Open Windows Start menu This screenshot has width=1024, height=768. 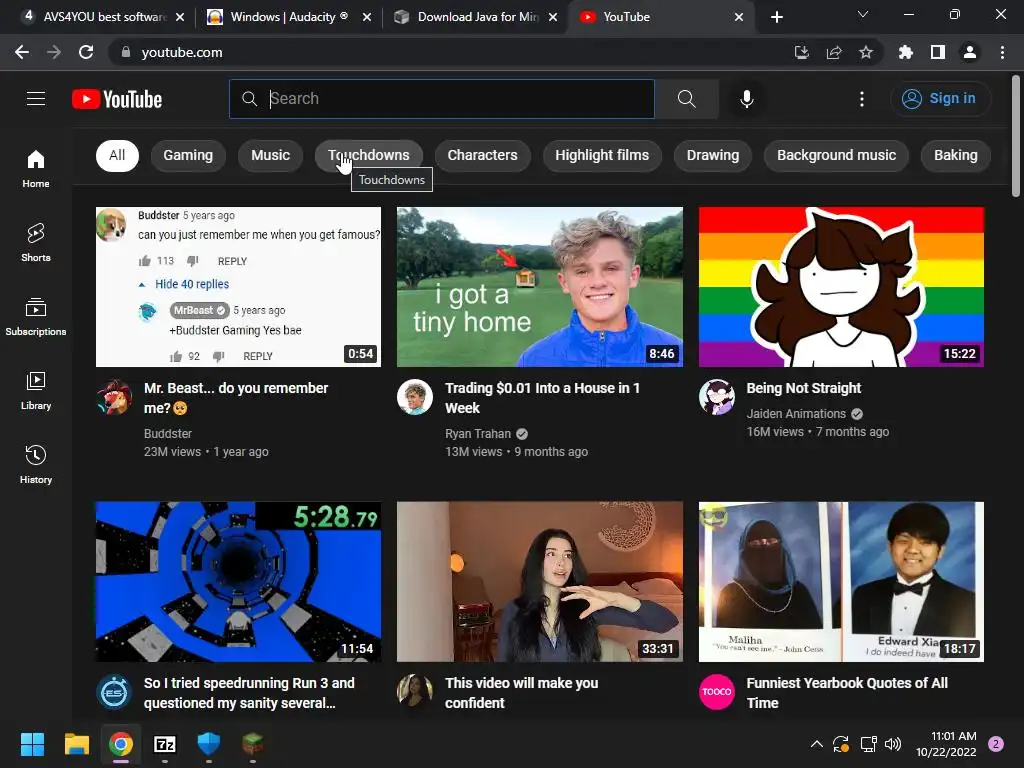tap(32, 744)
